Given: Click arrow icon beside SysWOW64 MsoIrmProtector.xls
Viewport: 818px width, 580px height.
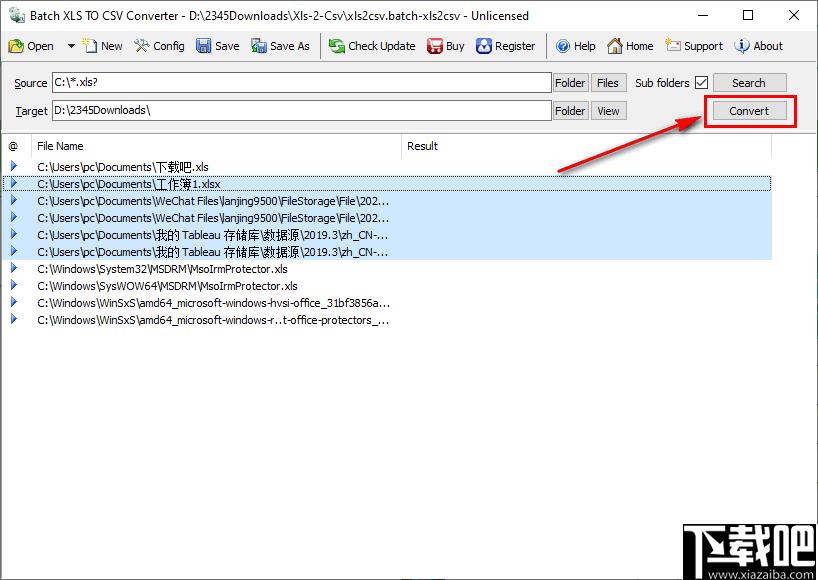Looking at the screenshot, I should [x=14, y=285].
